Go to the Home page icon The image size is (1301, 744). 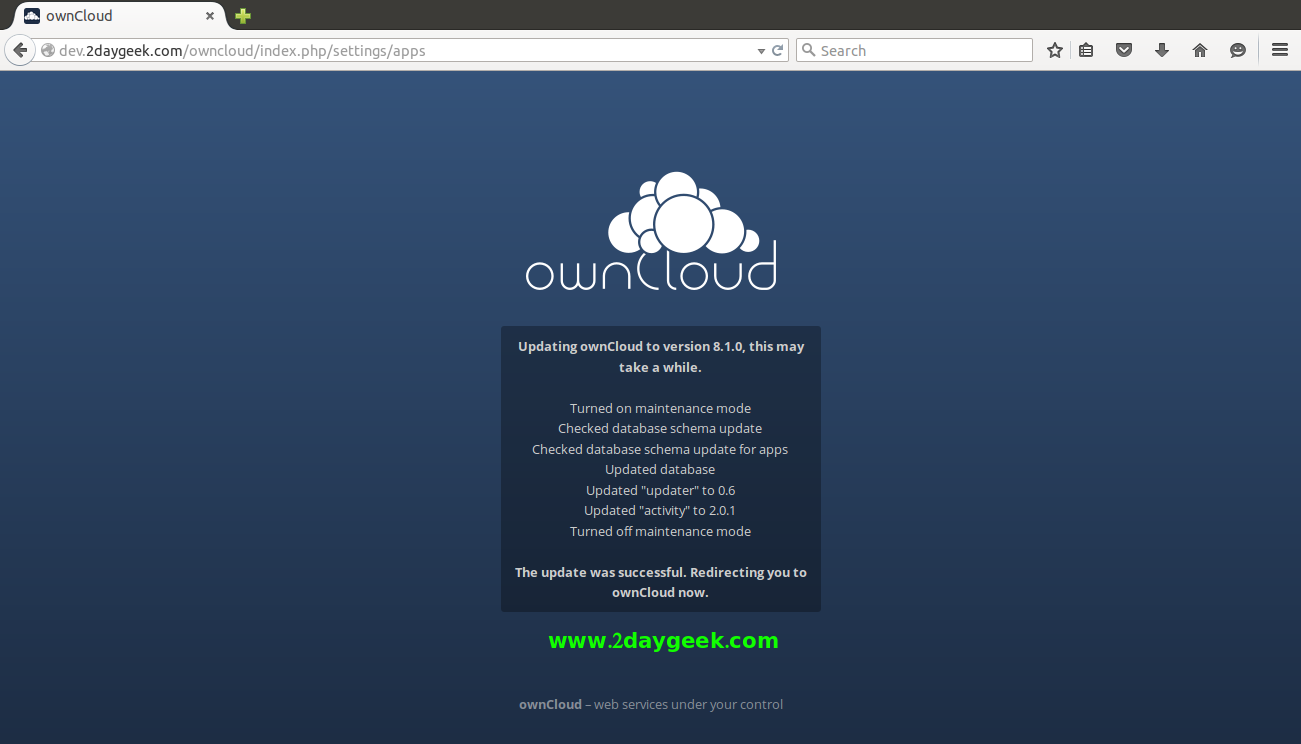tap(1200, 50)
